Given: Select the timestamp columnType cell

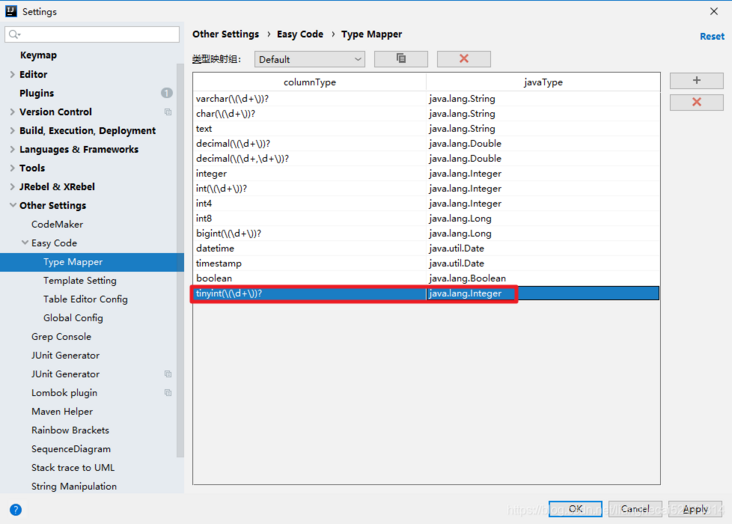Looking at the screenshot, I should pyautogui.click(x=310, y=263).
